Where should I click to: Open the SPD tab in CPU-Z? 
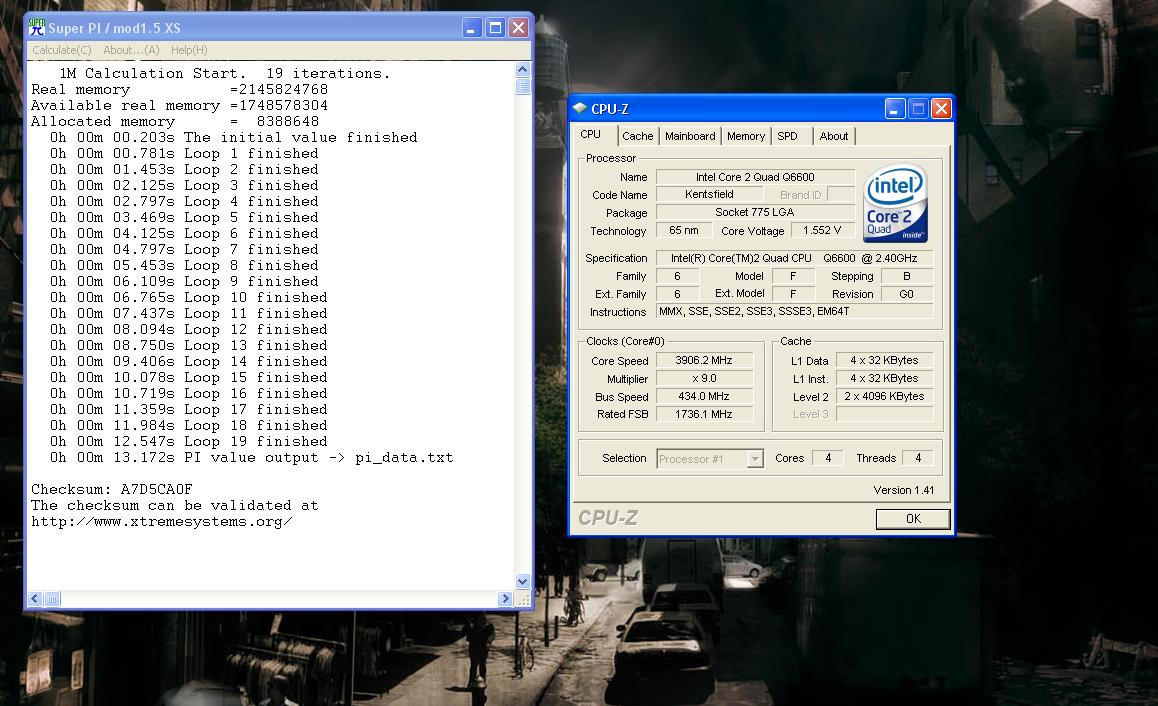(x=787, y=136)
